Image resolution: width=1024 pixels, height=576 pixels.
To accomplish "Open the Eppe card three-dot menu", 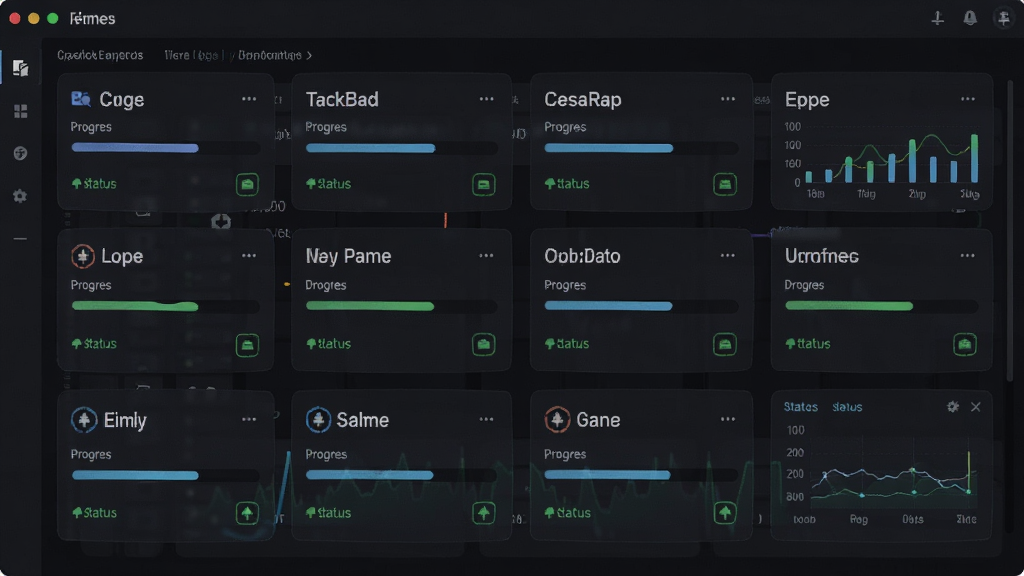I will pos(968,99).
